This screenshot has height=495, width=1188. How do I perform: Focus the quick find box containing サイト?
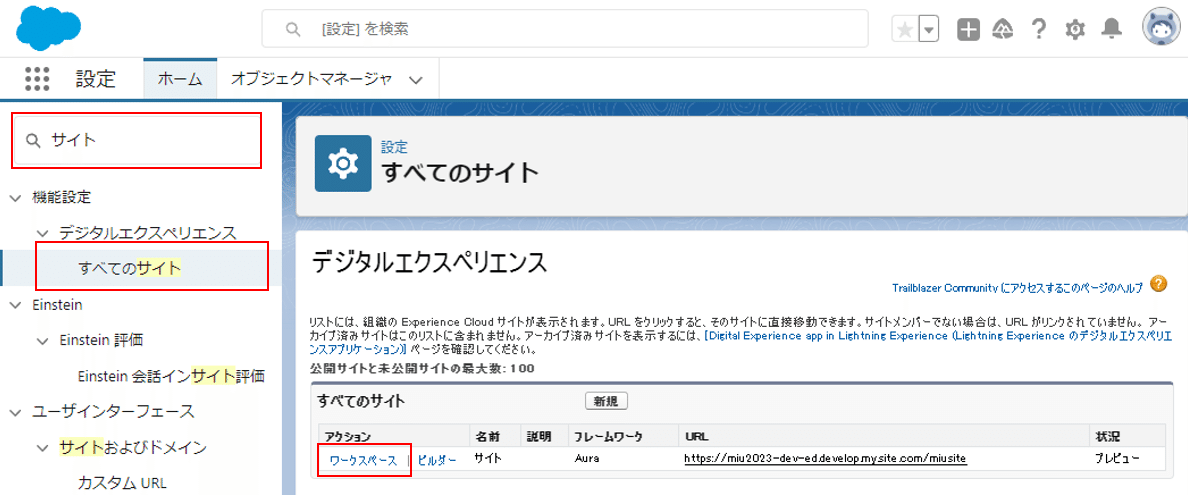(136, 140)
